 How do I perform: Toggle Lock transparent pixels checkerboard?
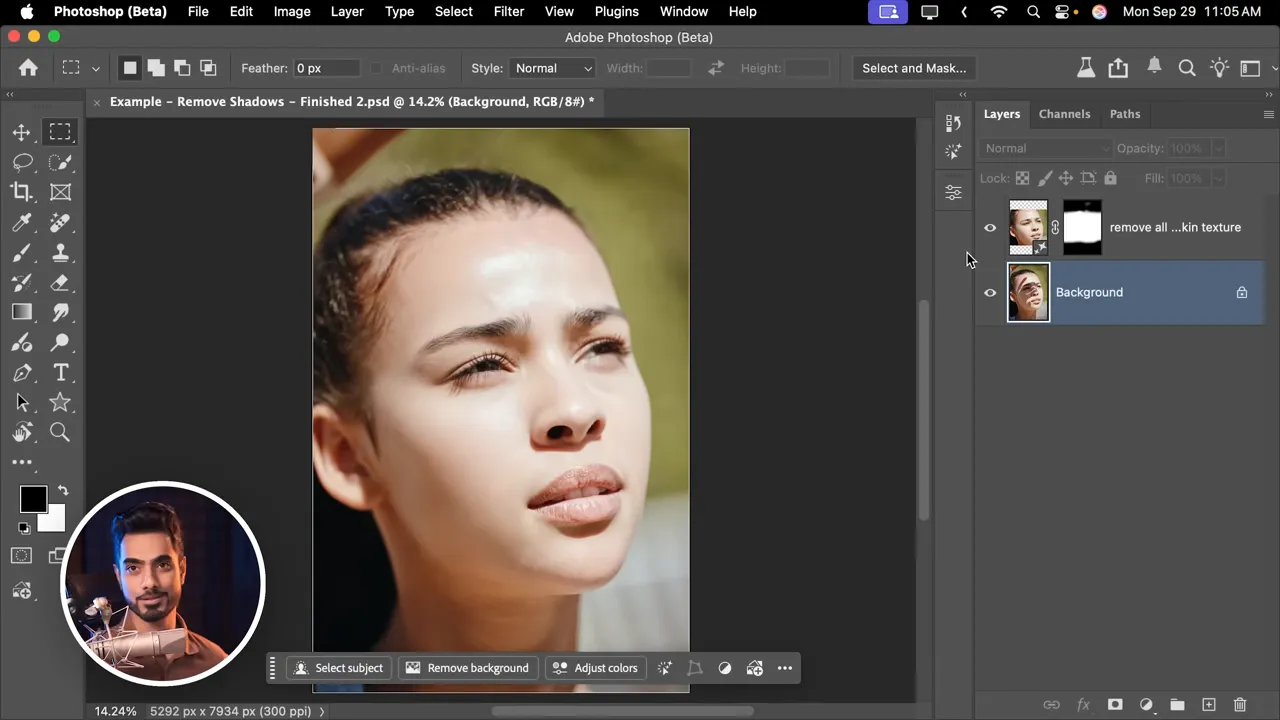coord(1022,178)
